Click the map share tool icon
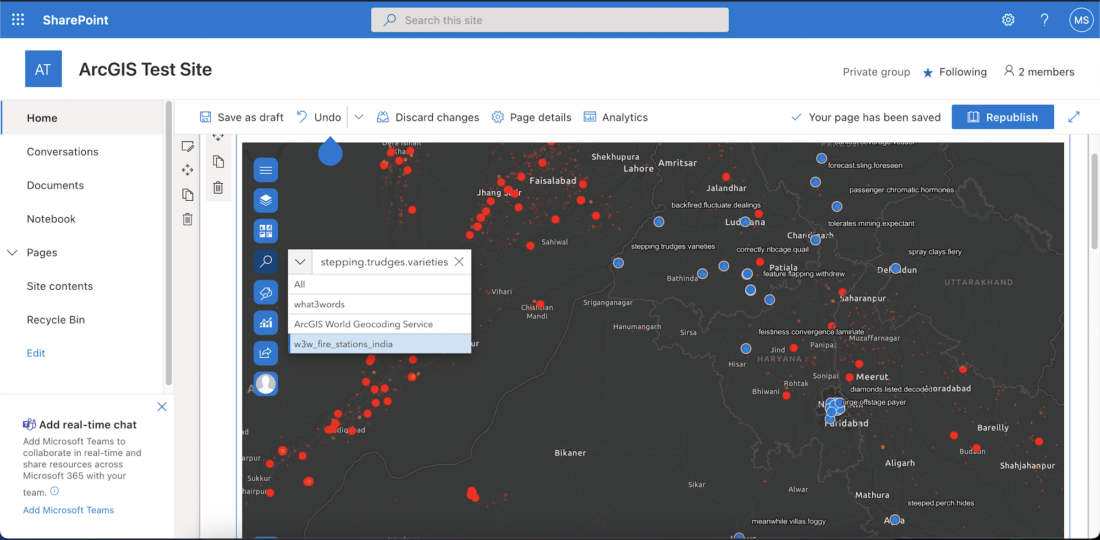 click(x=265, y=353)
